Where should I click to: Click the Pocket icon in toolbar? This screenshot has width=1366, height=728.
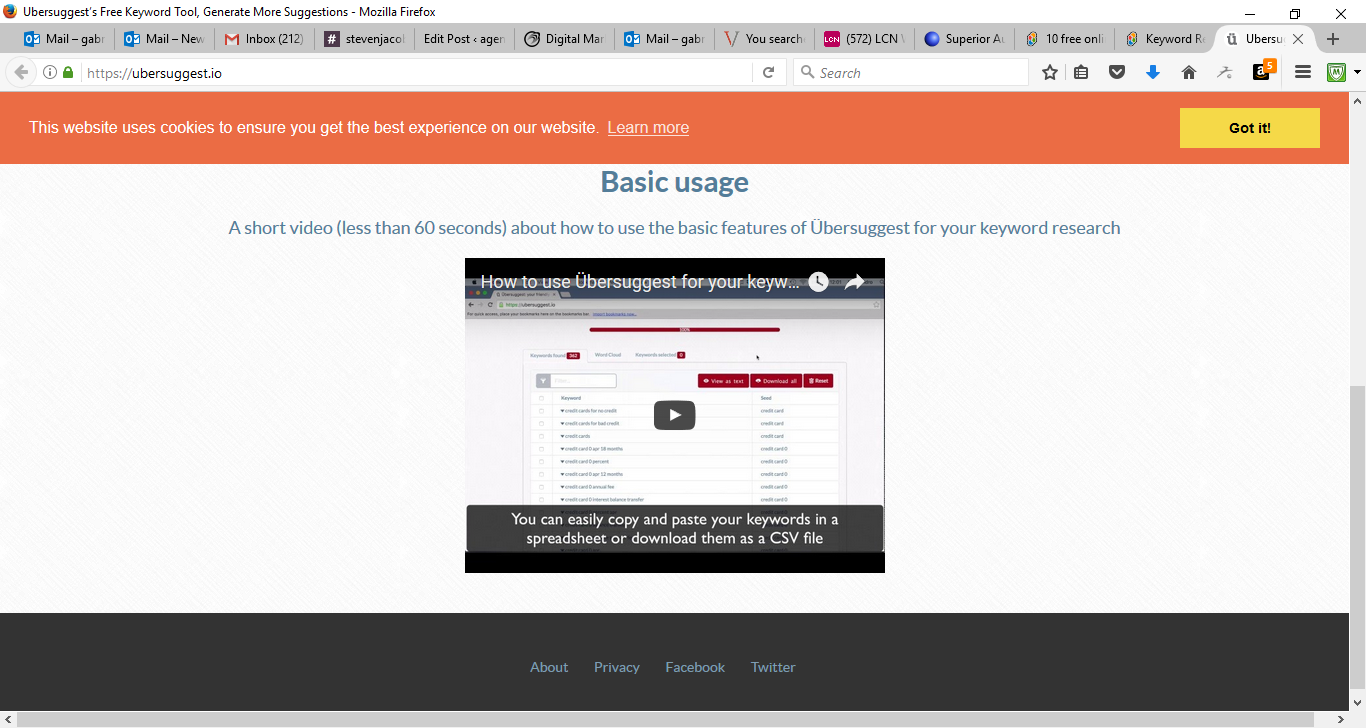pos(1117,73)
